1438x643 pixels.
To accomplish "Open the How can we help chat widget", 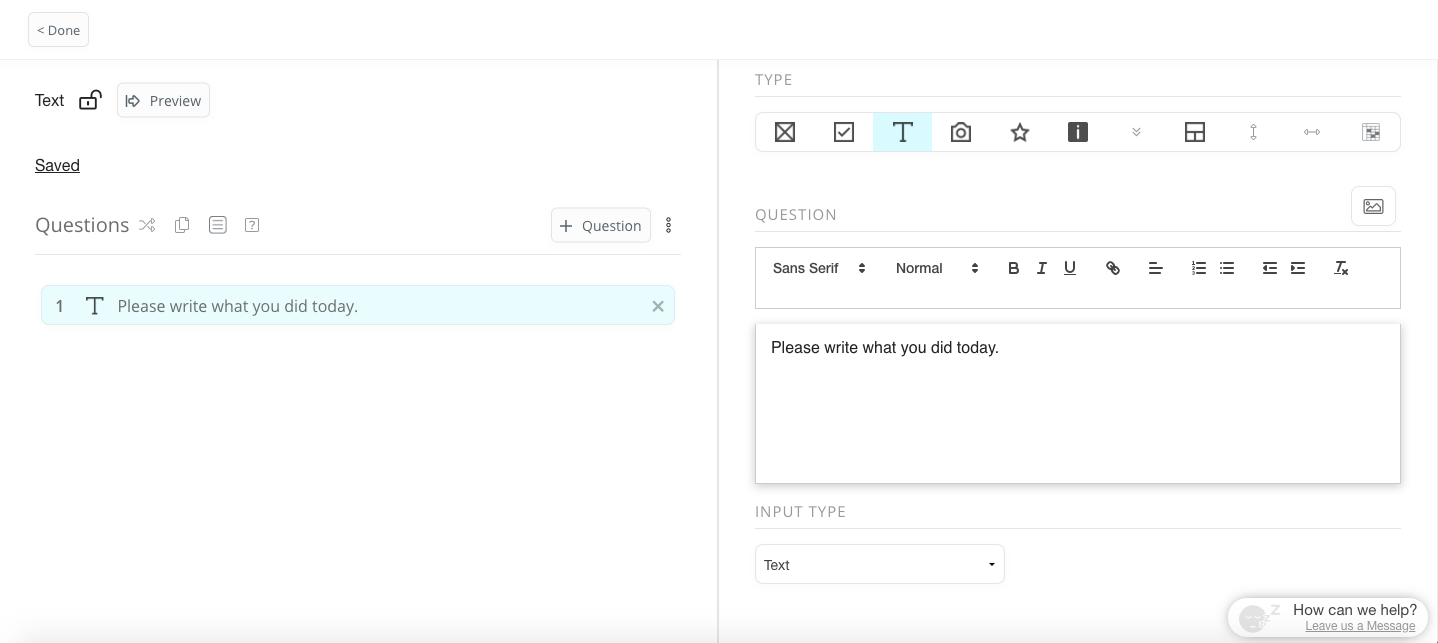I will tap(1327, 618).
